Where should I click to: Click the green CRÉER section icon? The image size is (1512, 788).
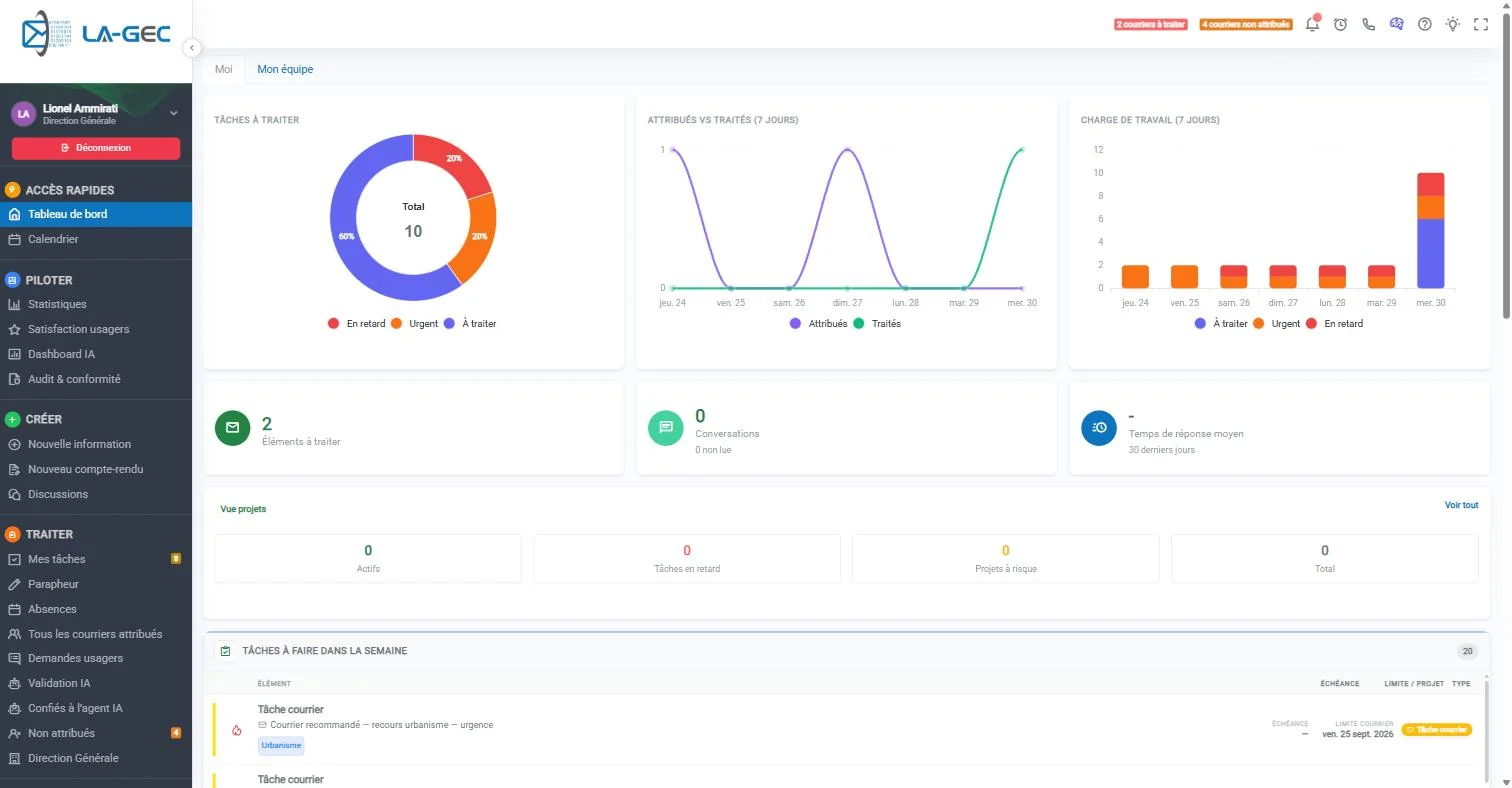(13, 420)
